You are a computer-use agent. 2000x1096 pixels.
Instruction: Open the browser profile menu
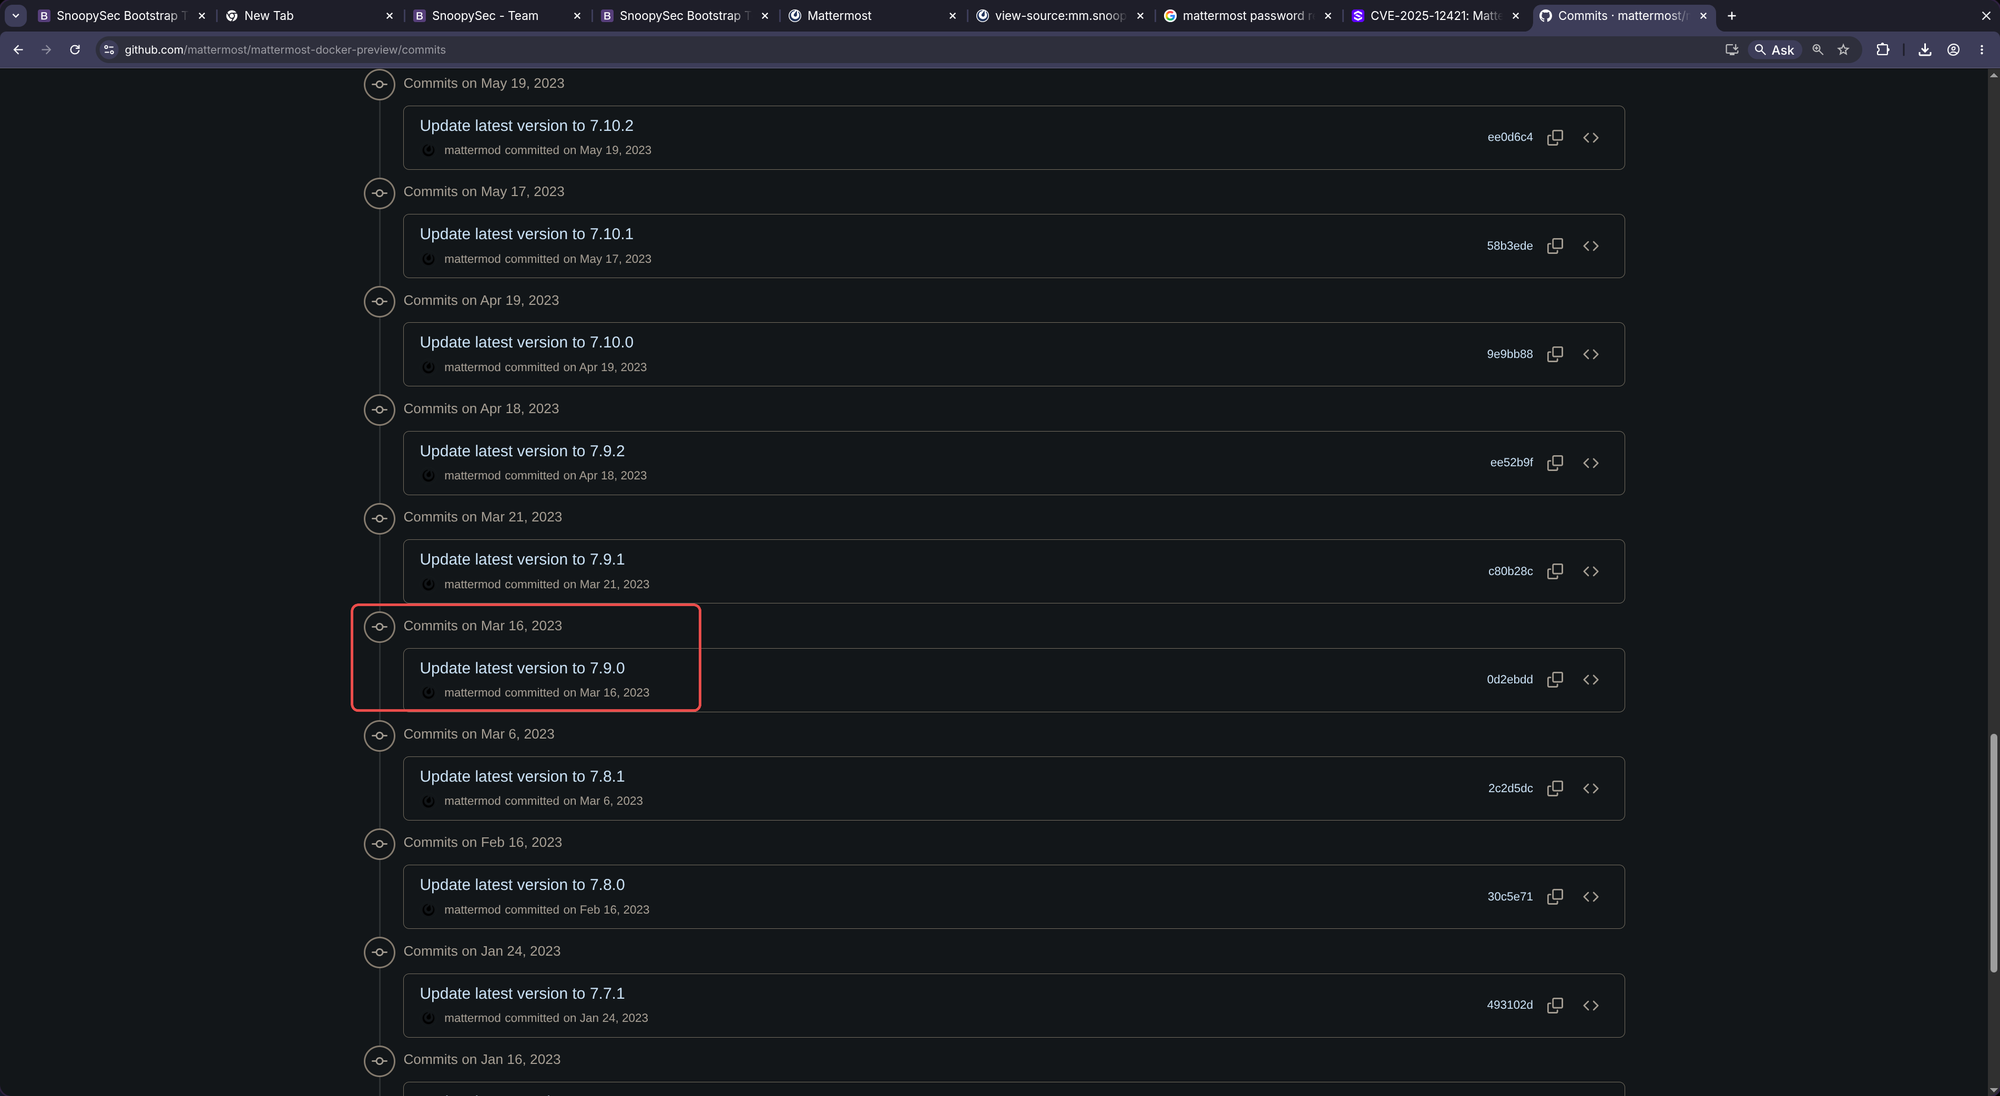(x=1953, y=50)
